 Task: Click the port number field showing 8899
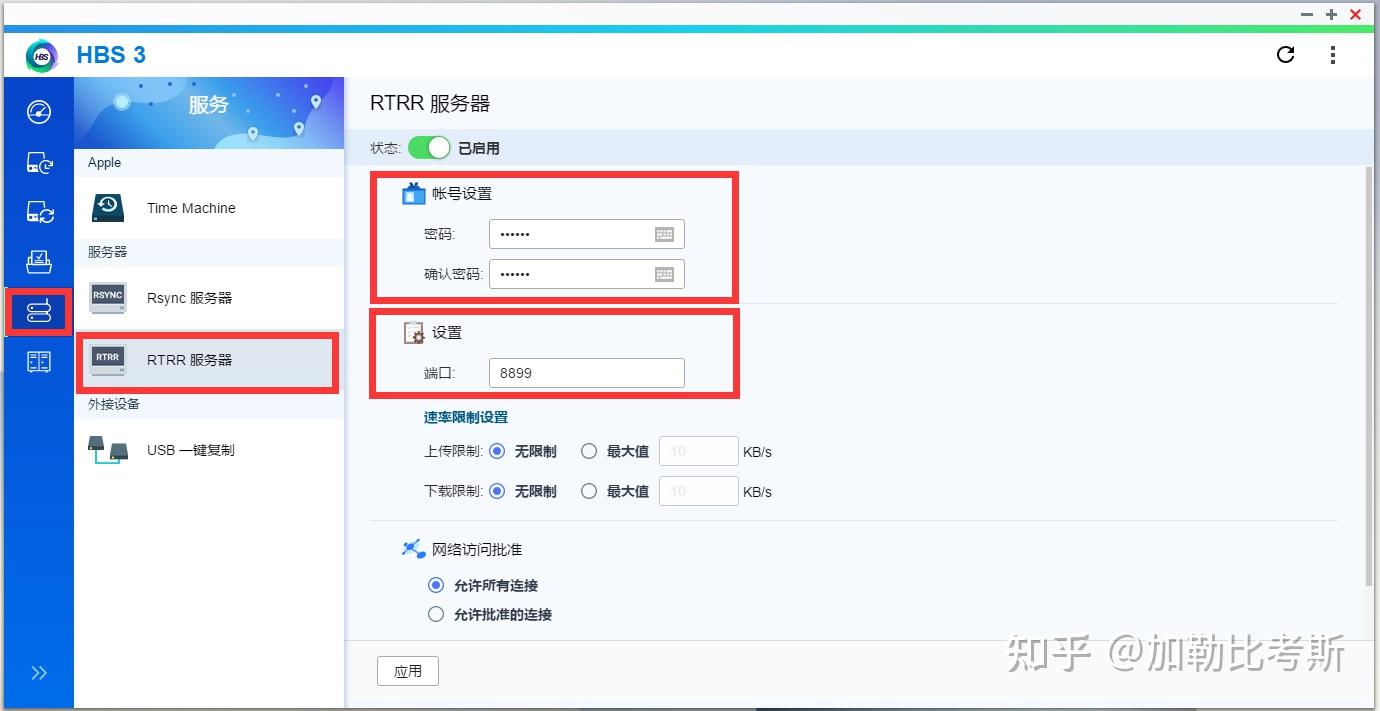[x=586, y=372]
